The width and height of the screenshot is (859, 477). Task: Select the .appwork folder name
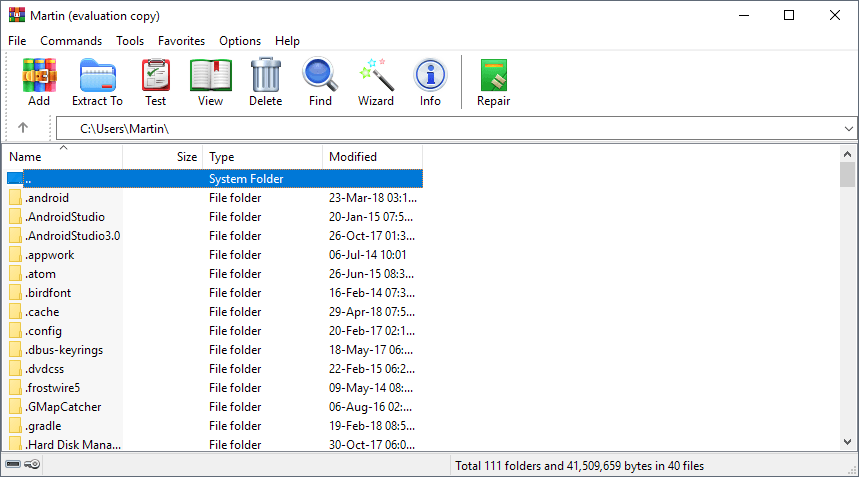pos(49,255)
